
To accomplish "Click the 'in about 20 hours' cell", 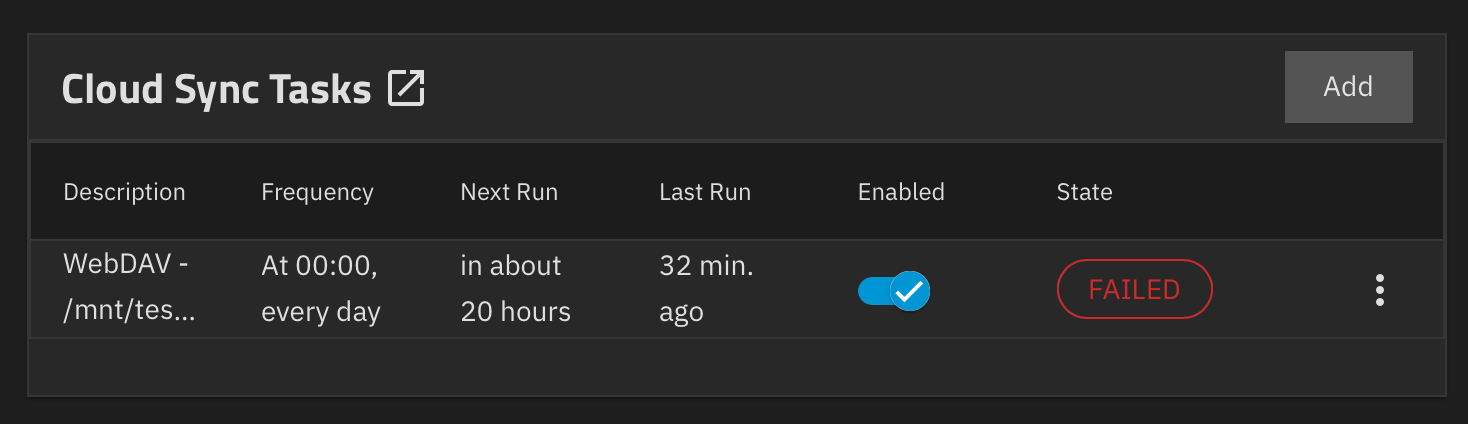I will pyautogui.click(x=515, y=289).
